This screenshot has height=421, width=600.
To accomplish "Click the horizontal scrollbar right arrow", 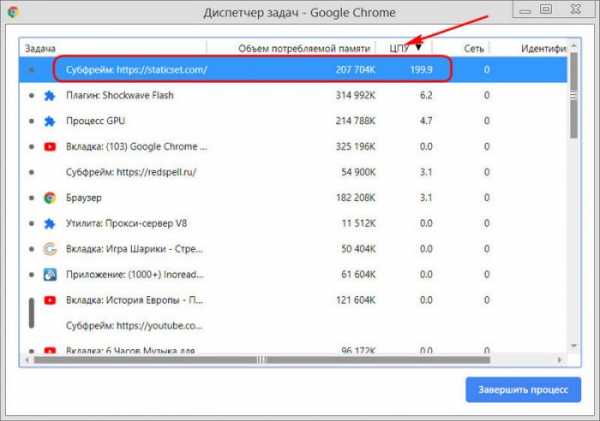I will point(560,360).
